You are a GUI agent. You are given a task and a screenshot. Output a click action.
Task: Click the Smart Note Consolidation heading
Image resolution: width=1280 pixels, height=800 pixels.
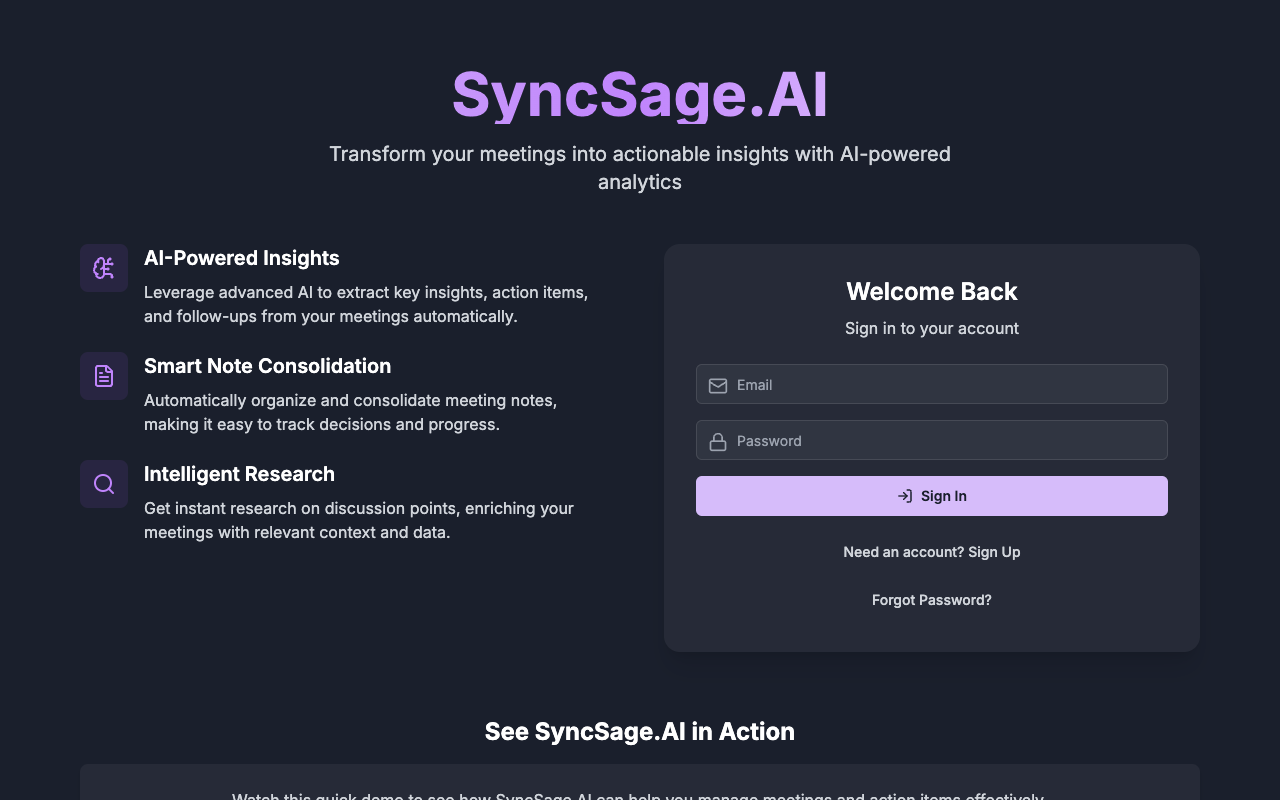267,366
